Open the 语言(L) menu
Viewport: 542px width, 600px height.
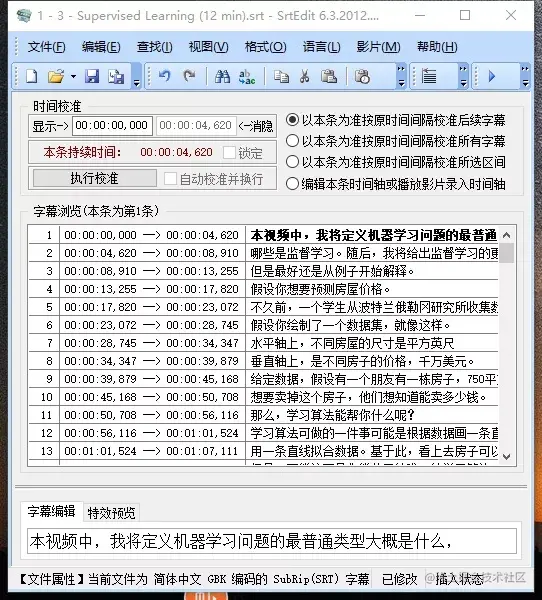pos(322,47)
